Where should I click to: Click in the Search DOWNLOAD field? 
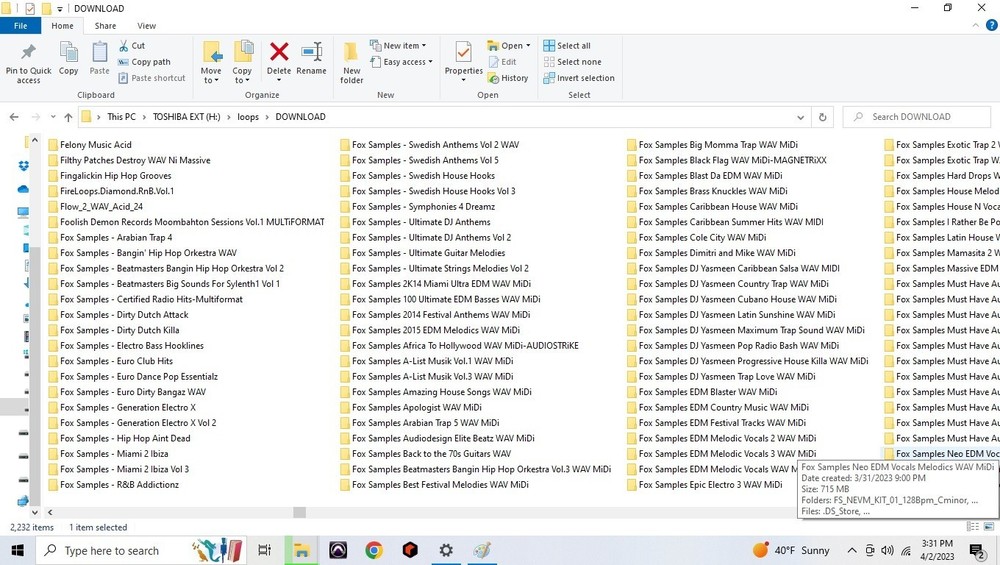coord(916,117)
